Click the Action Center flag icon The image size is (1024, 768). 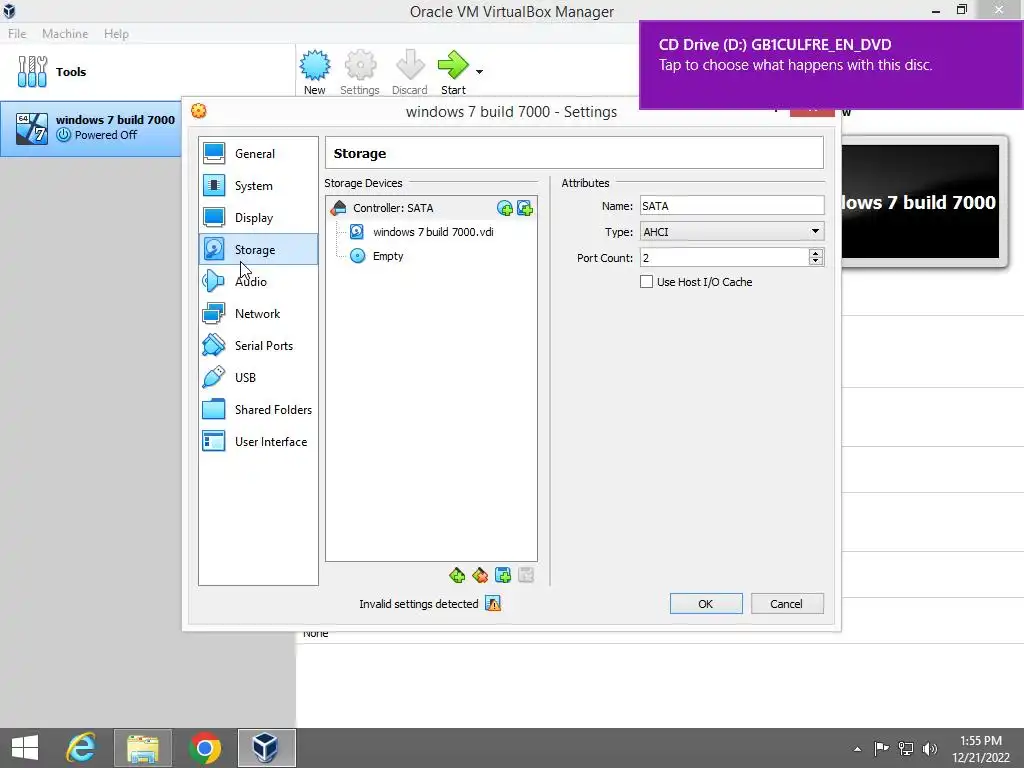point(881,748)
